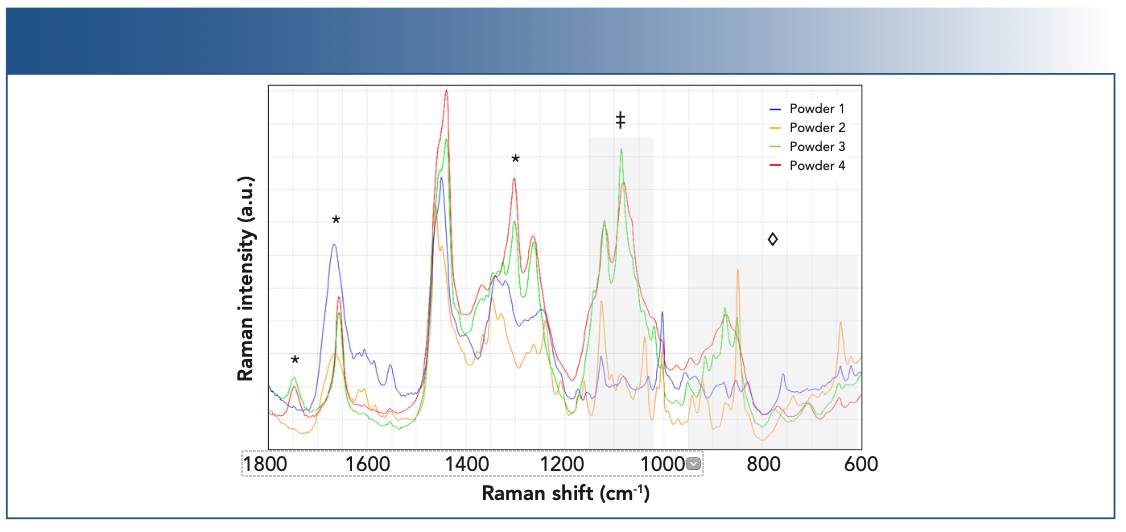1126x532 pixels.
Task: Click the 1600 x-axis tick label
Action: [x=366, y=465]
